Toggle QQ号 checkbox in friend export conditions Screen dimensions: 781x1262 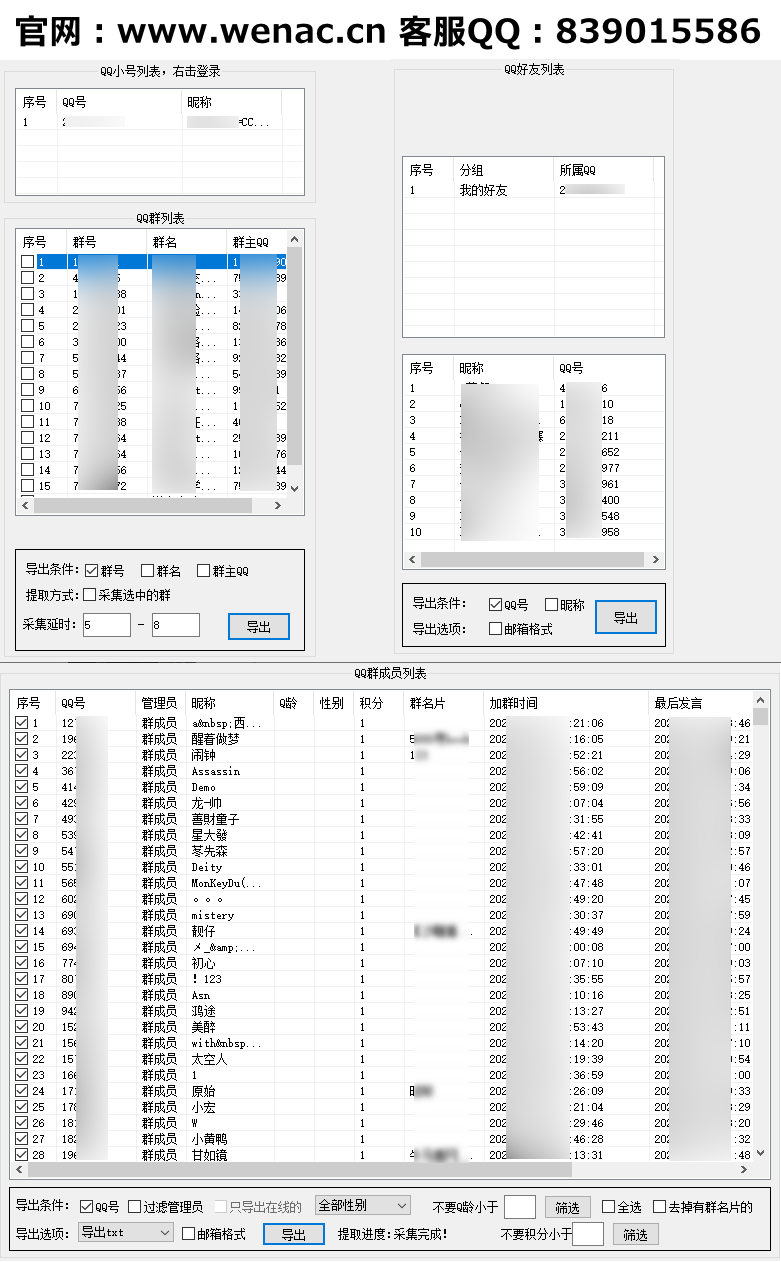495,605
